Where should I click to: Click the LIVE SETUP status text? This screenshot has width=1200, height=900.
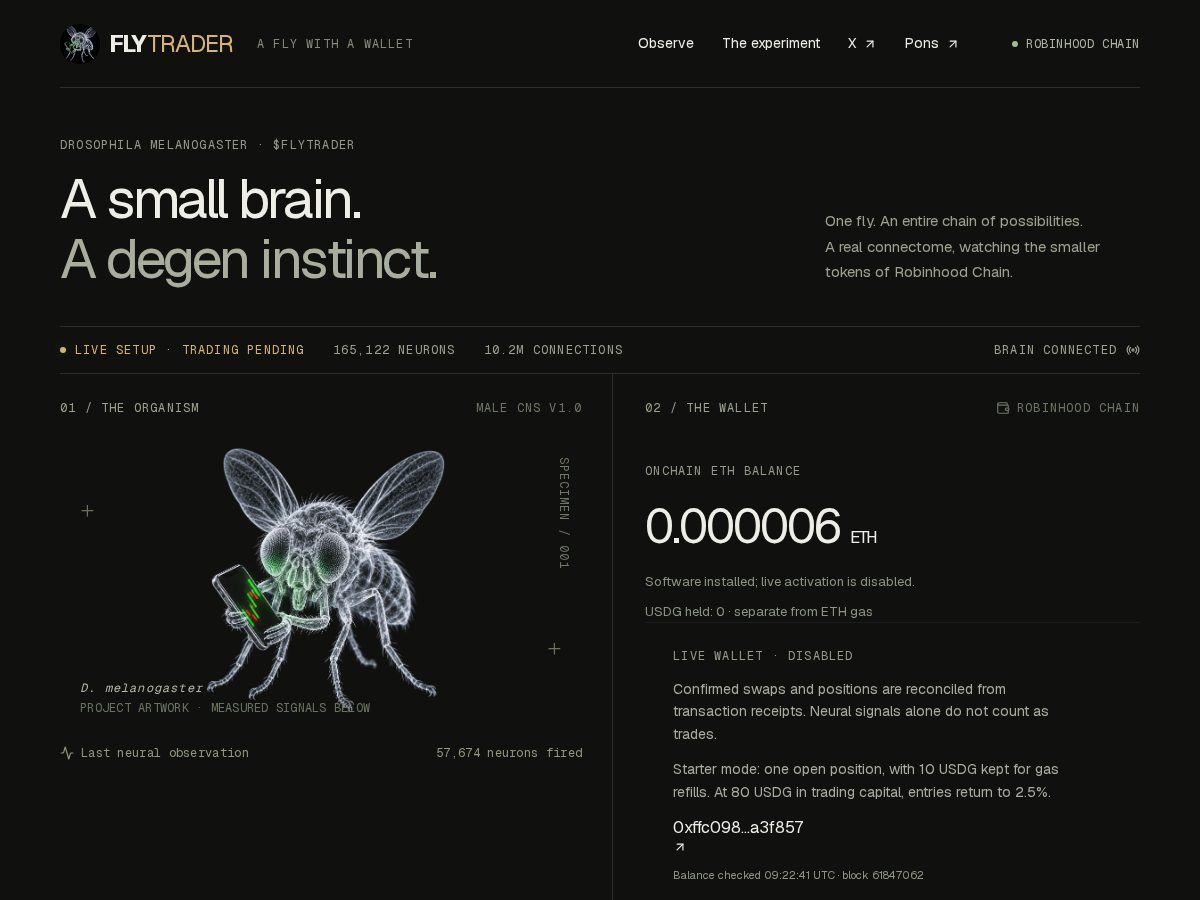tap(116, 350)
